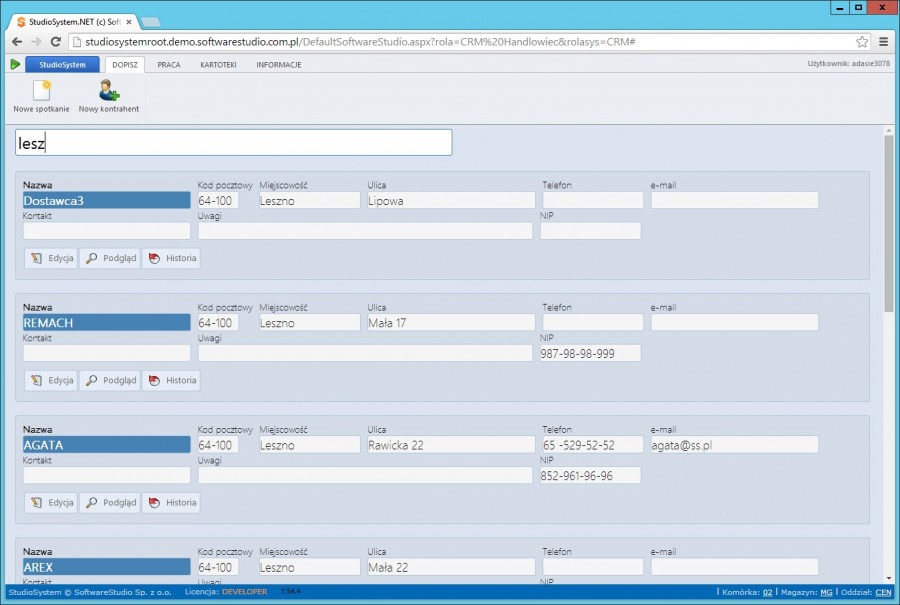Click the search field containing 'lesz'
Screen dimensions: 900x605
click(x=233, y=143)
